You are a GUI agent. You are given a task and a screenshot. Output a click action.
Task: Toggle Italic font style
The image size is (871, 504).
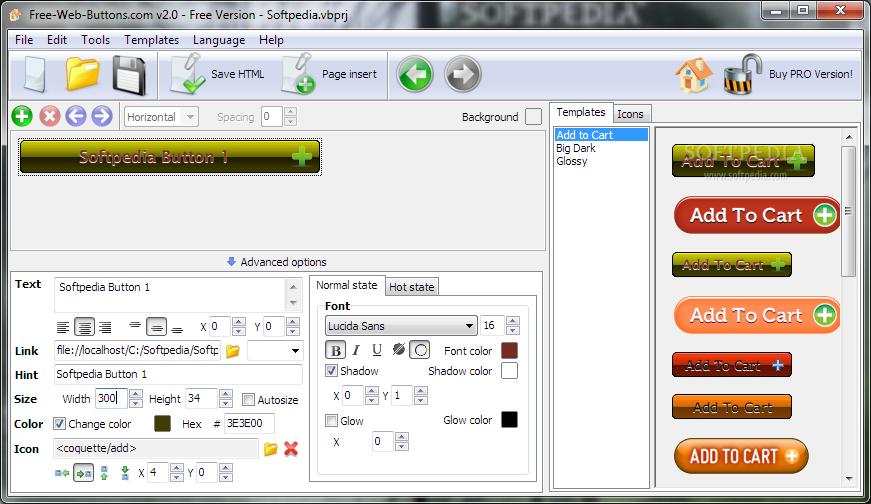coord(356,350)
